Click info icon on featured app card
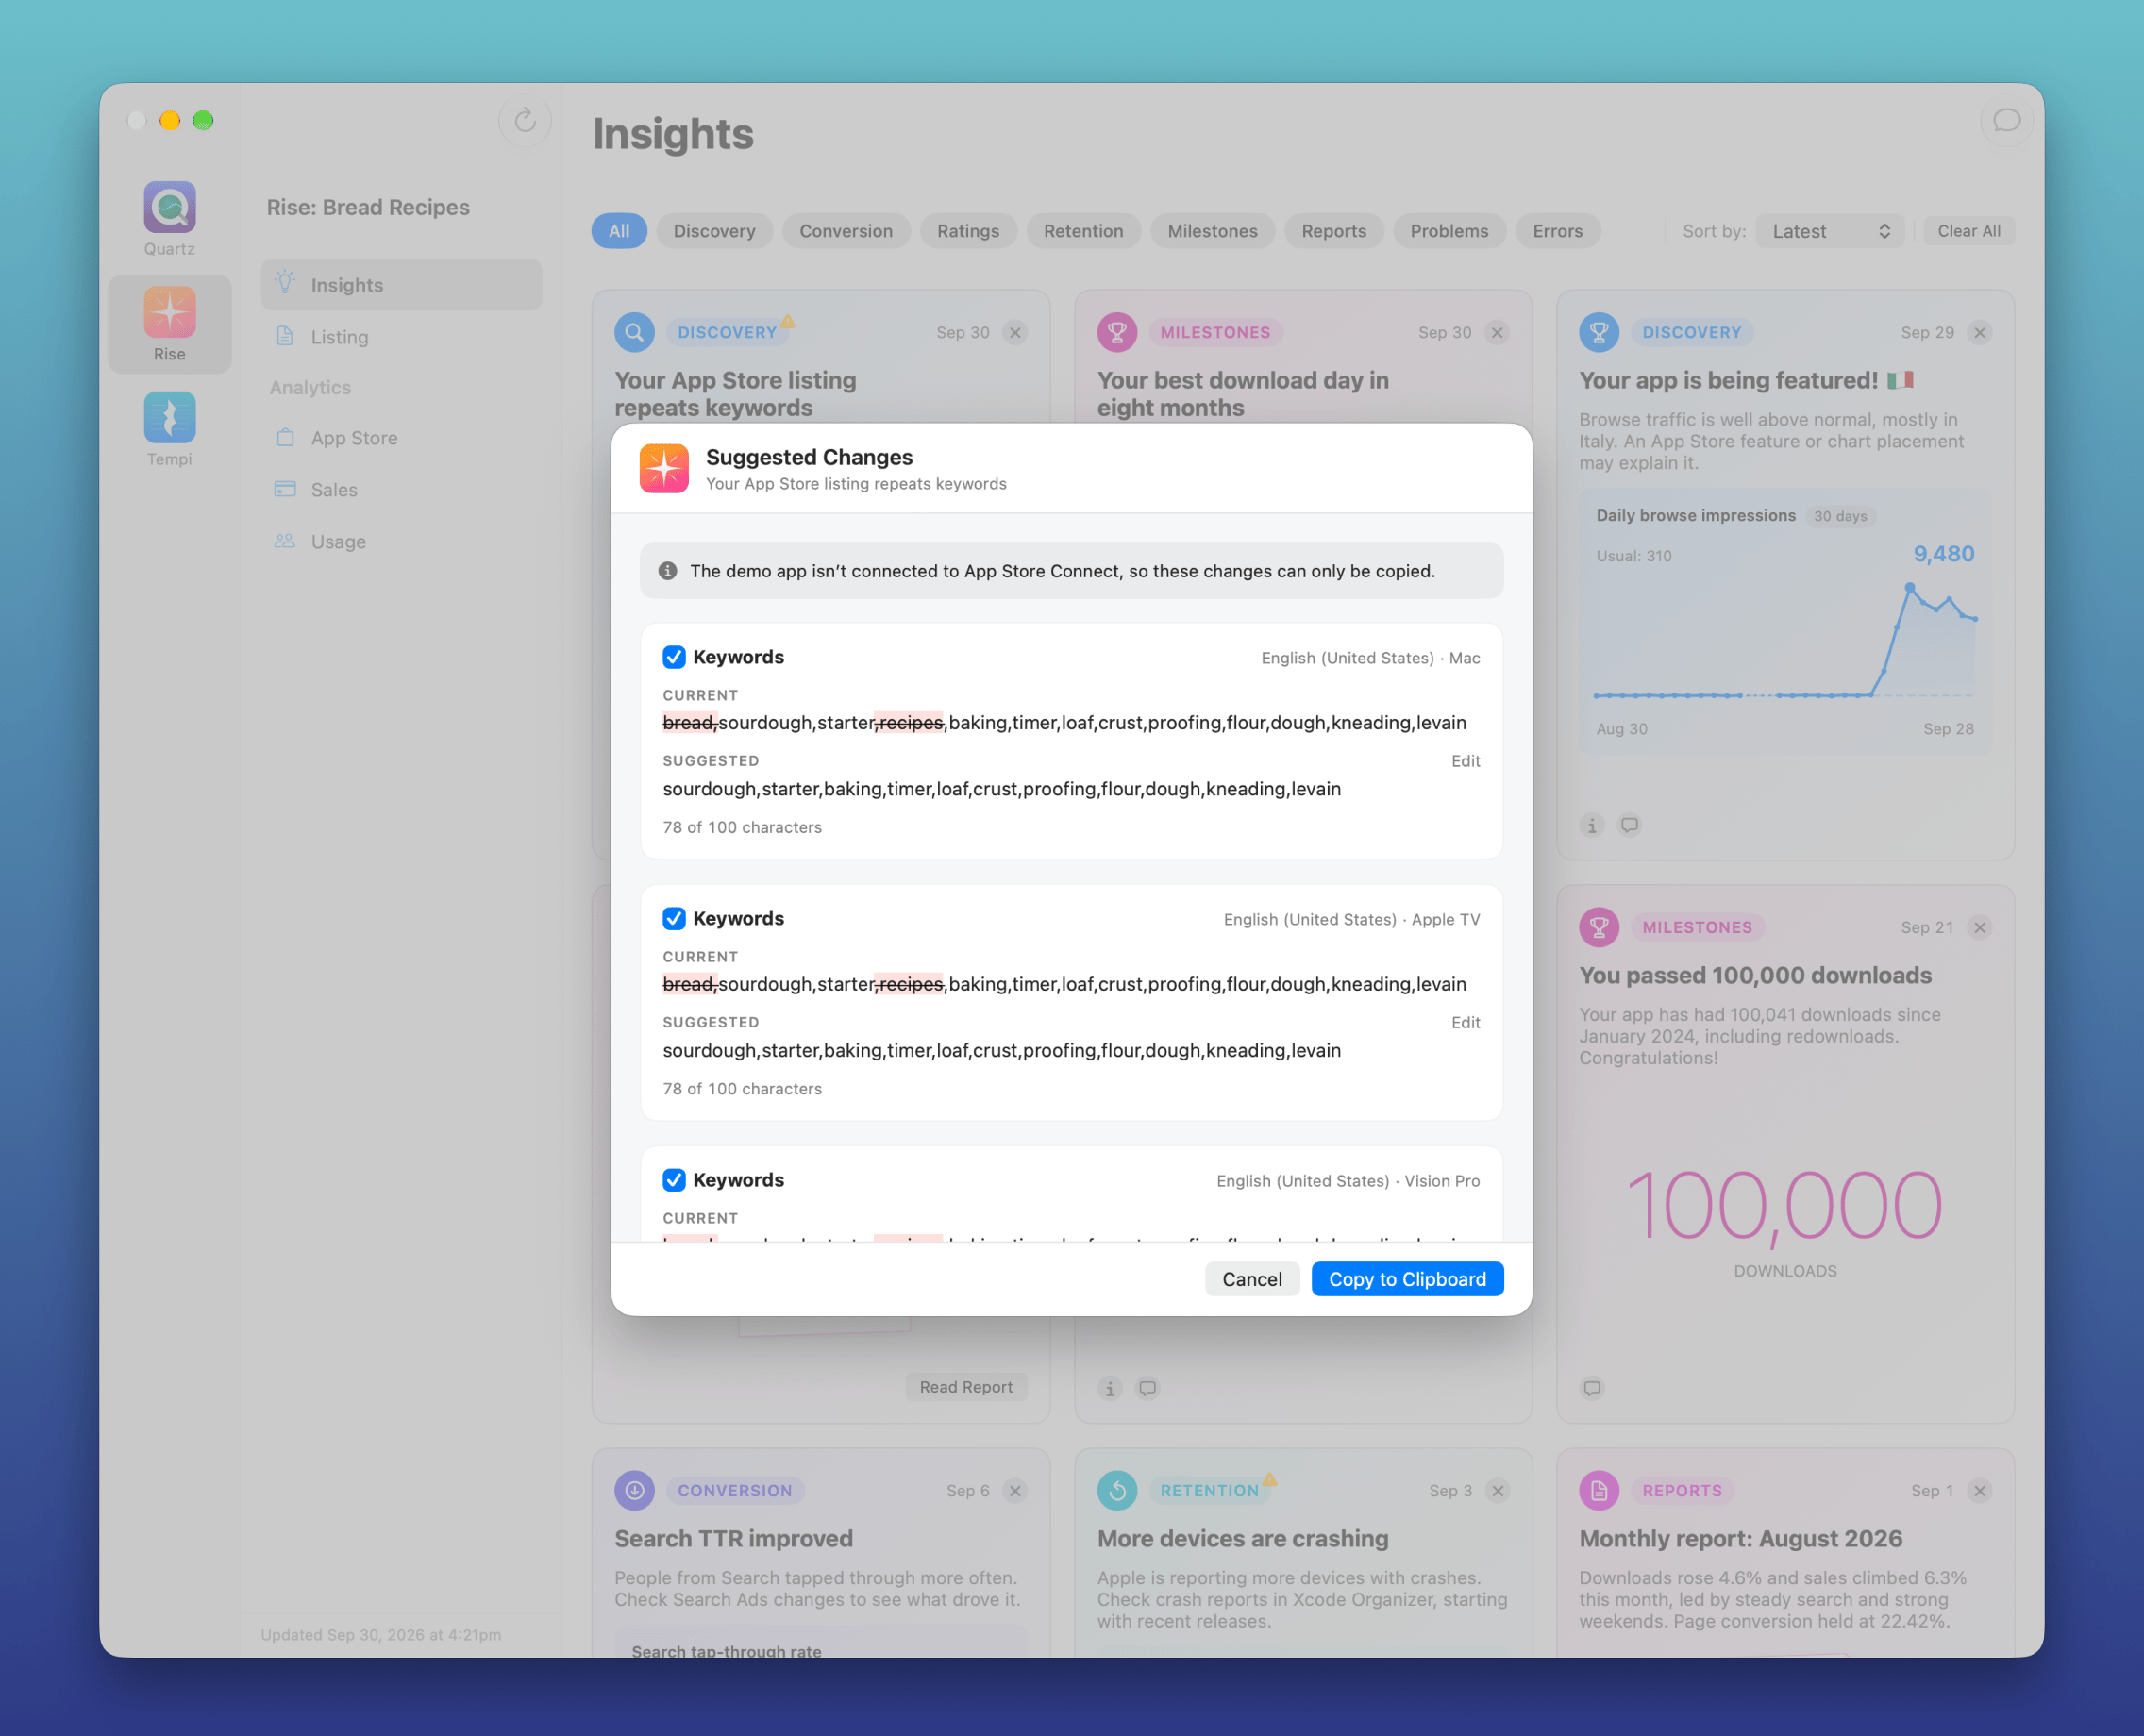Image resolution: width=2144 pixels, height=1736 pixels. [x=1592, y=825]
